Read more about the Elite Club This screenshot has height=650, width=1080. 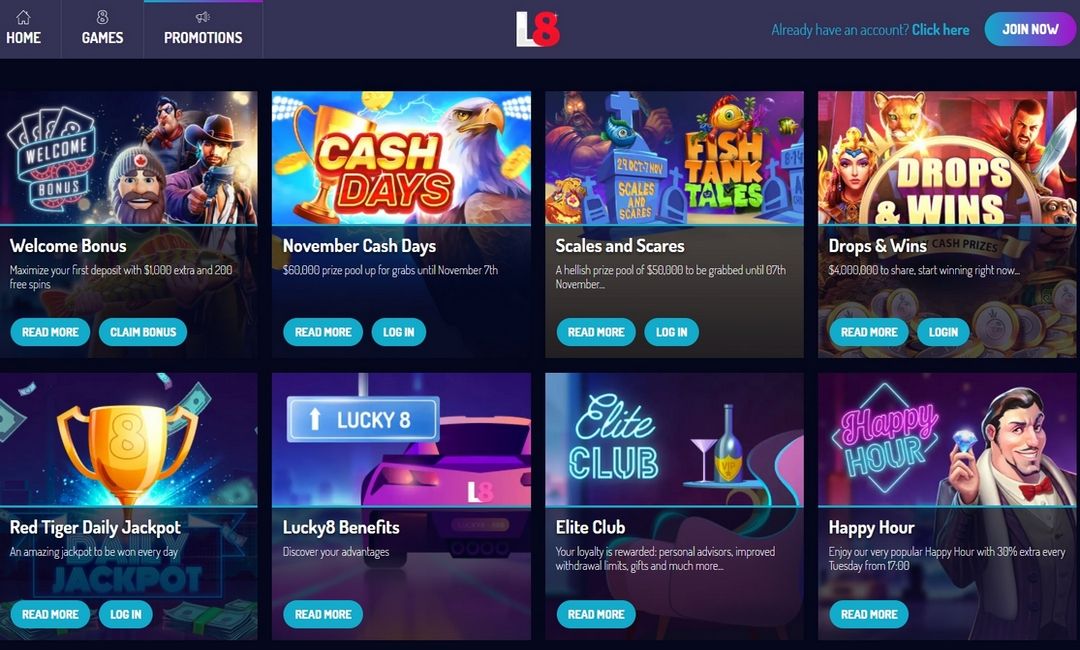click(596, 614)
